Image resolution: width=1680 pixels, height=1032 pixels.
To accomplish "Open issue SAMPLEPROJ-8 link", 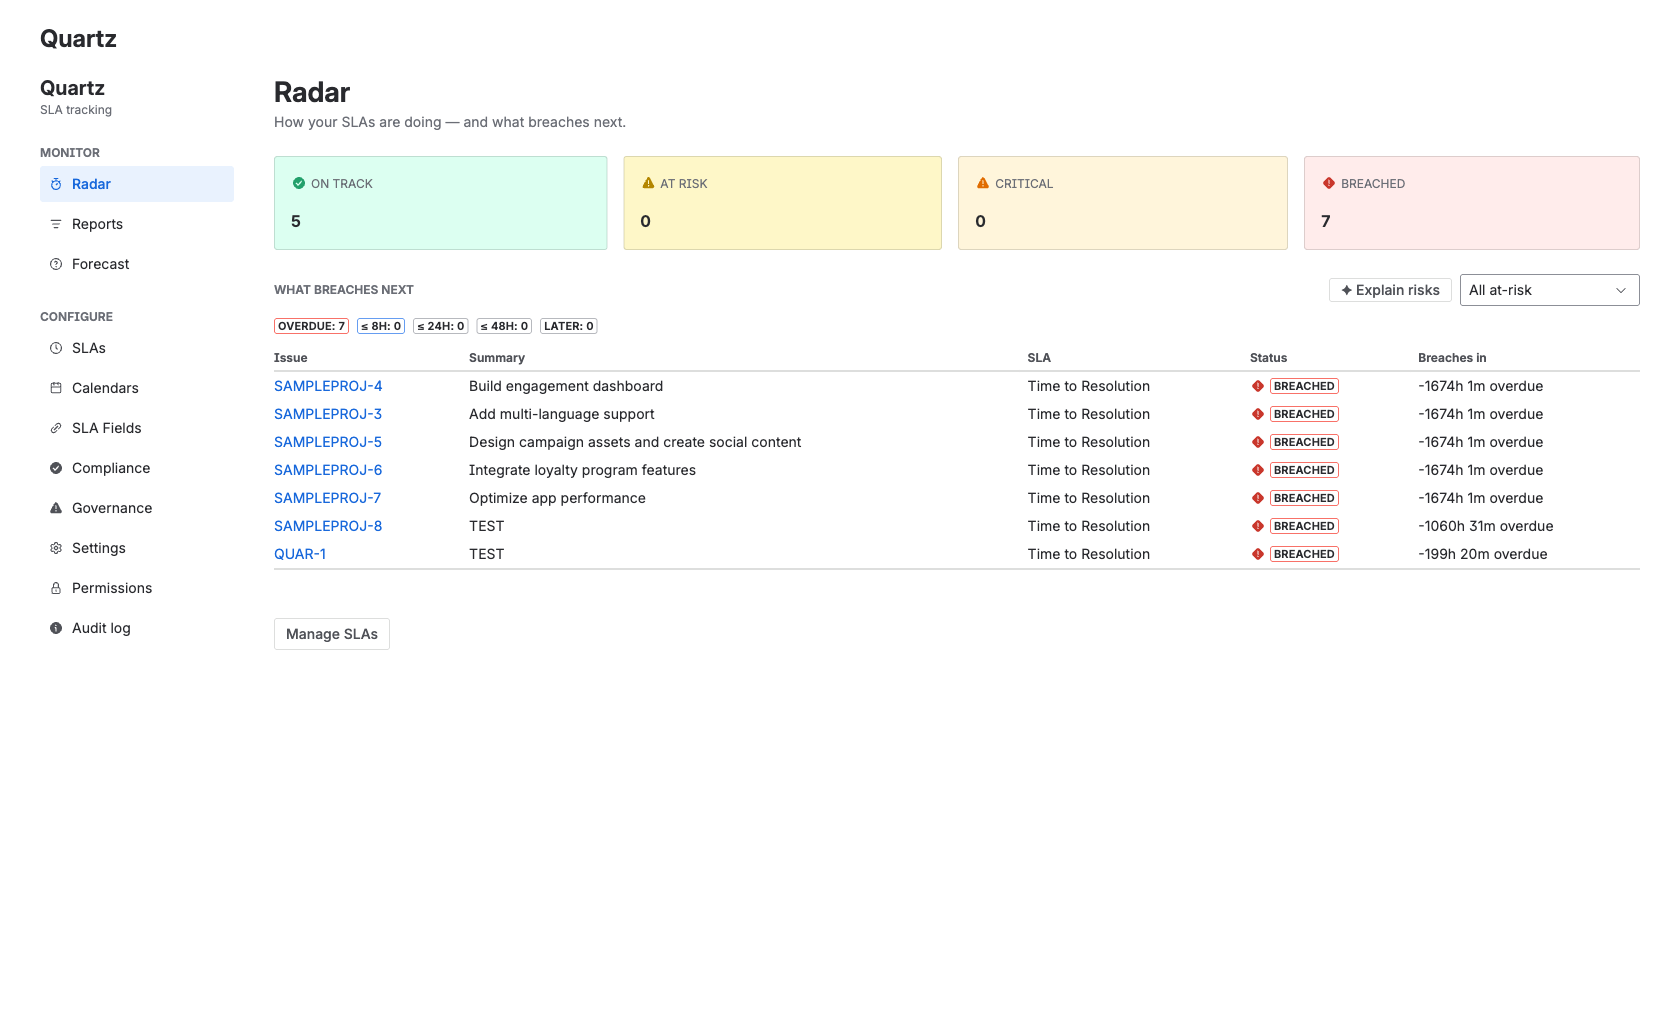I will tap(328, 526).
